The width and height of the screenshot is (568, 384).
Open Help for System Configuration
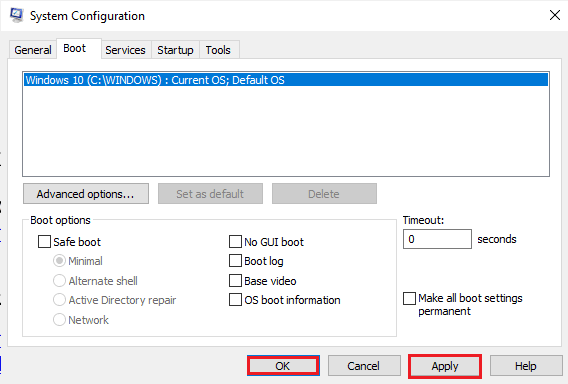526,366
